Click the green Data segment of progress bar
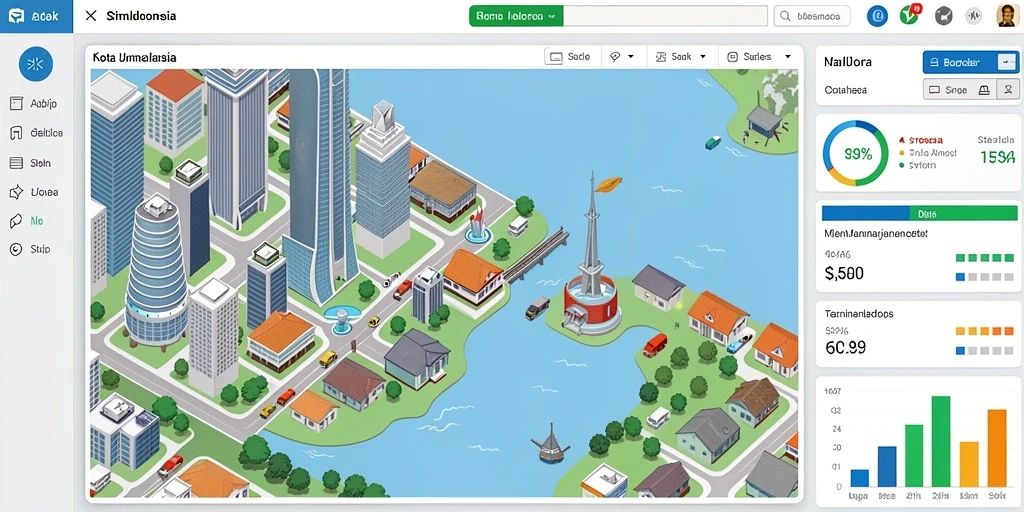Image resolution: width=1024 pixels, height=512 pixels. pyautogui.click(x=963, y=213)
